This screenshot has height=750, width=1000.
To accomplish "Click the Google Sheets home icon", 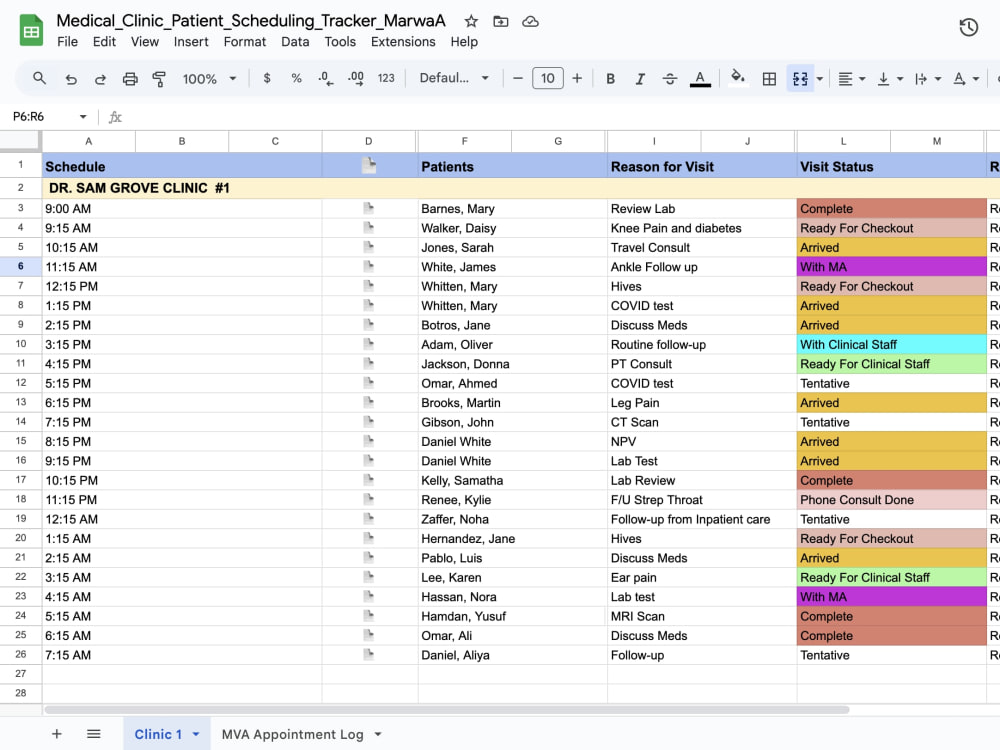I will tap(31, 31).
